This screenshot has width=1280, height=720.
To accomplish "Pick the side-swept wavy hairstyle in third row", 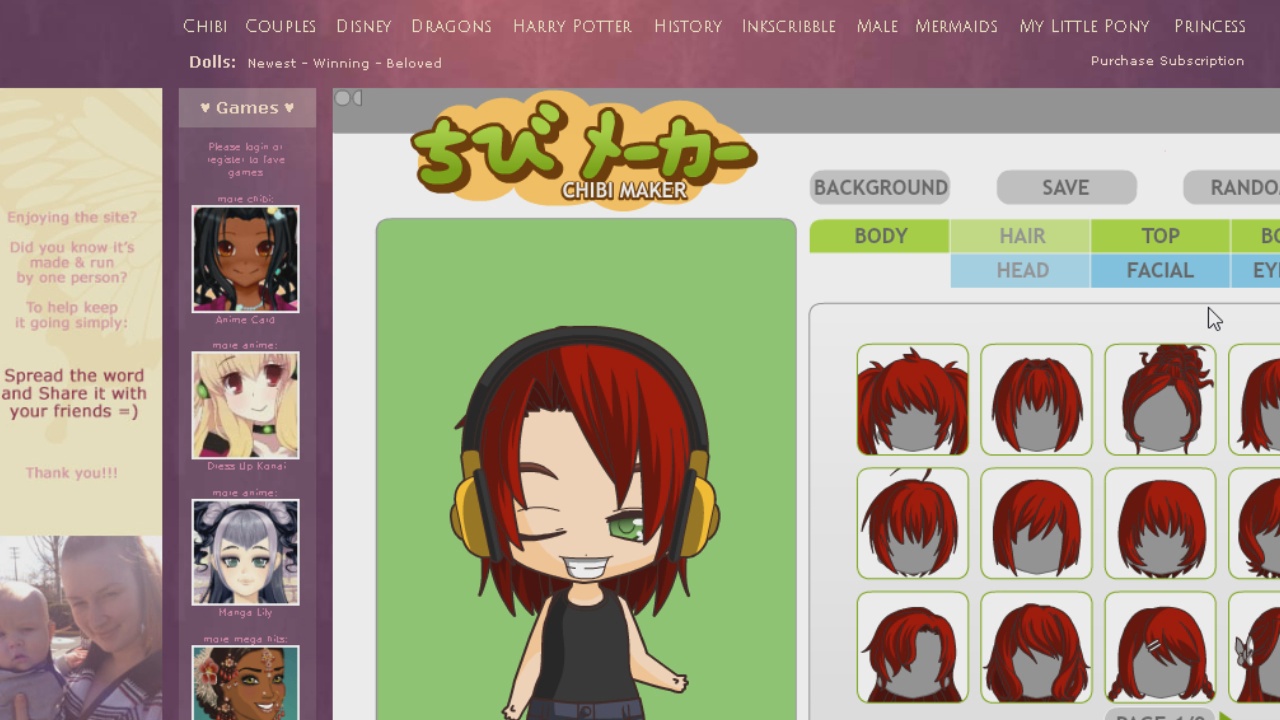I will [912, 647].
